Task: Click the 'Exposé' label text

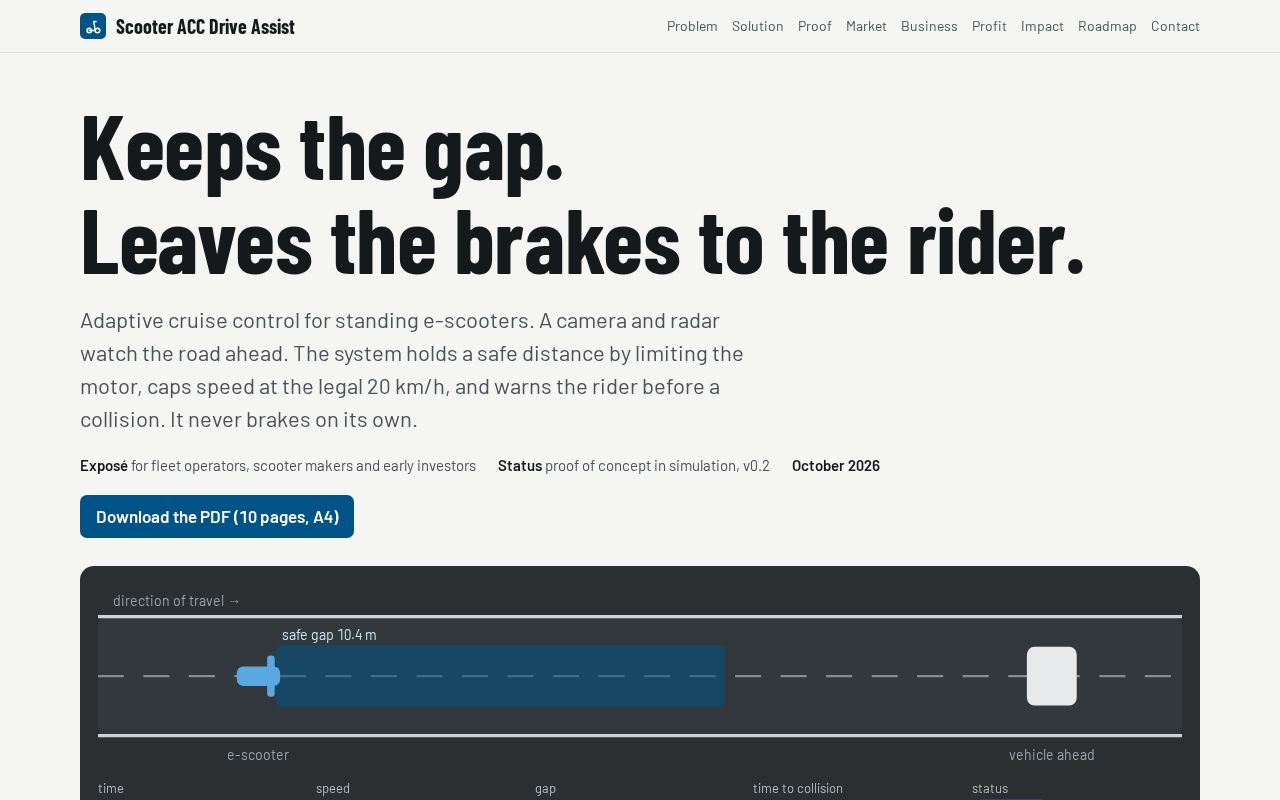Action: (x=104, y=466)
